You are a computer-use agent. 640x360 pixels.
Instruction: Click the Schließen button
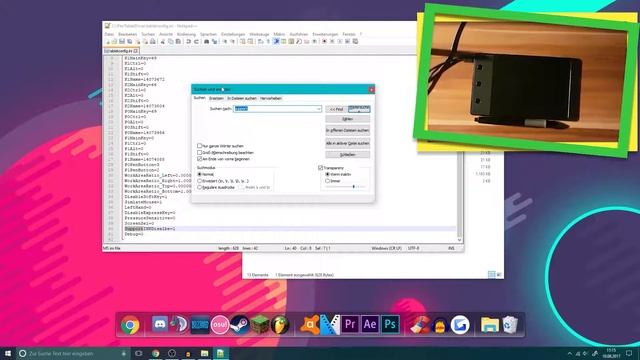coord(348,155)
